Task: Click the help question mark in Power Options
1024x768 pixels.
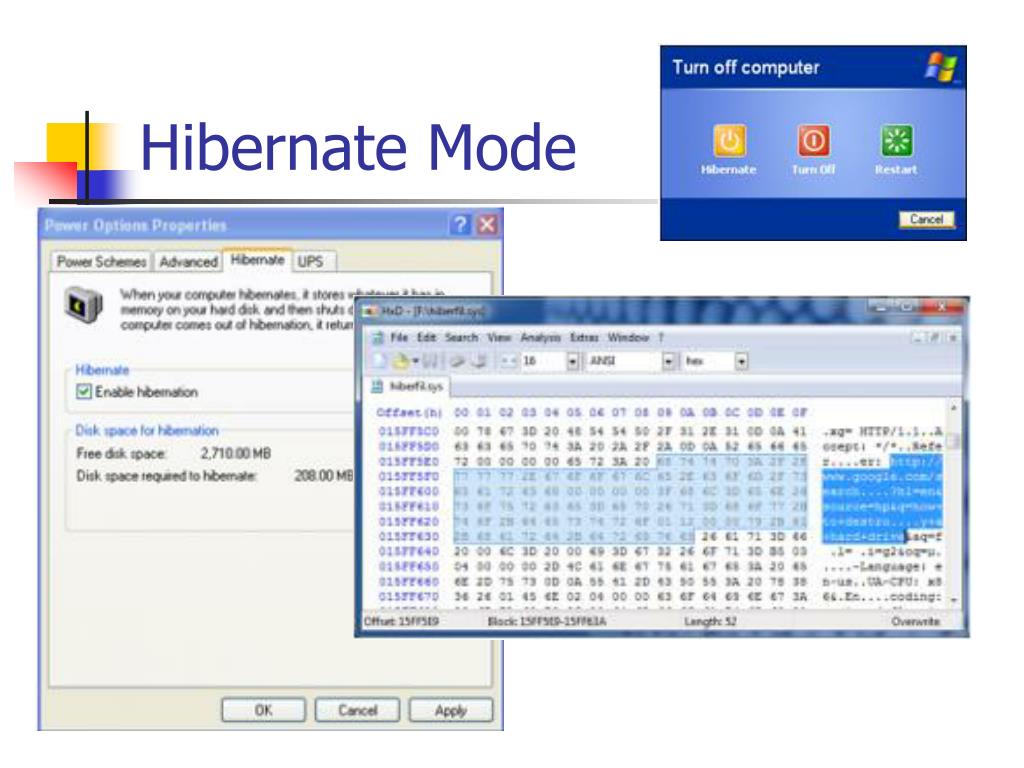Action: pos(461,225)
